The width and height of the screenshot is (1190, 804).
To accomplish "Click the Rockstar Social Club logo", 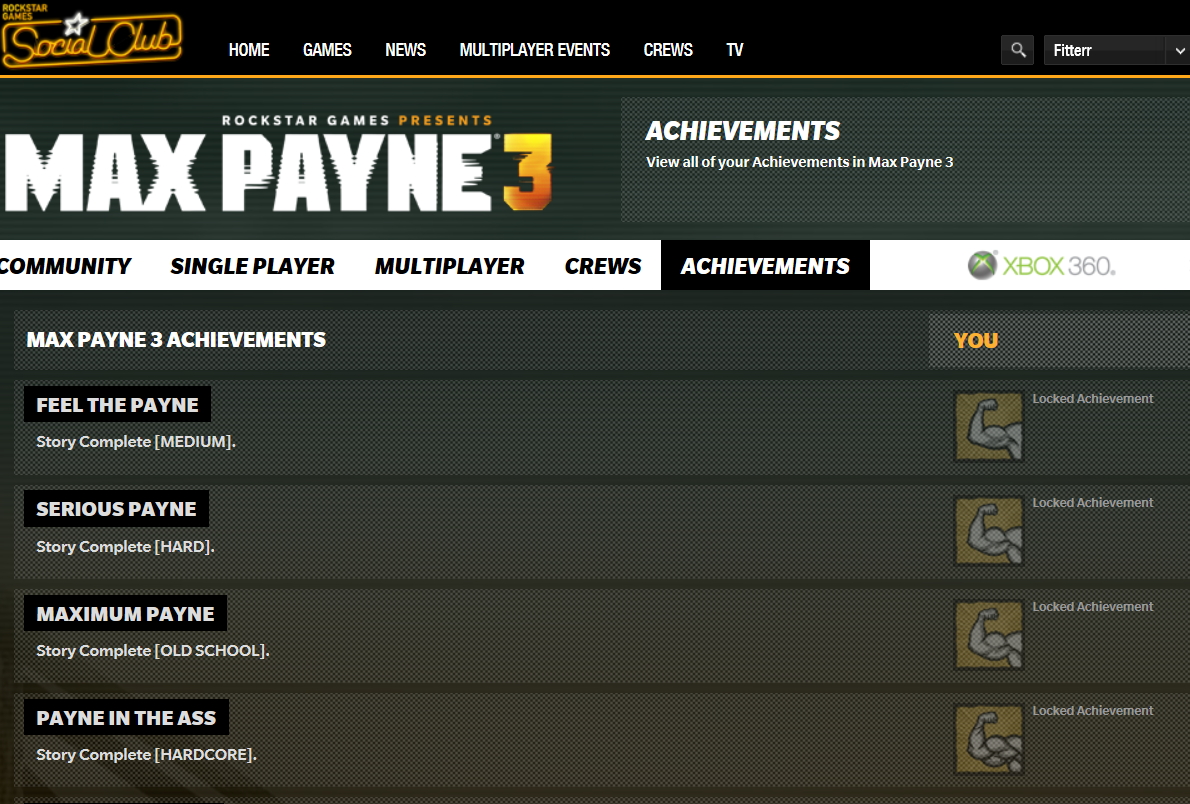I will click(x=91, y=36).
